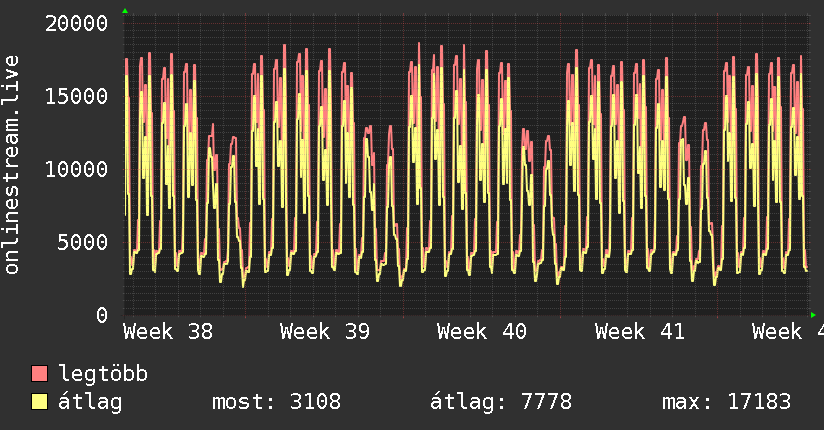Click the Week 38 axis label
This screenshot has width=824, height=430.
click(168, 332)
